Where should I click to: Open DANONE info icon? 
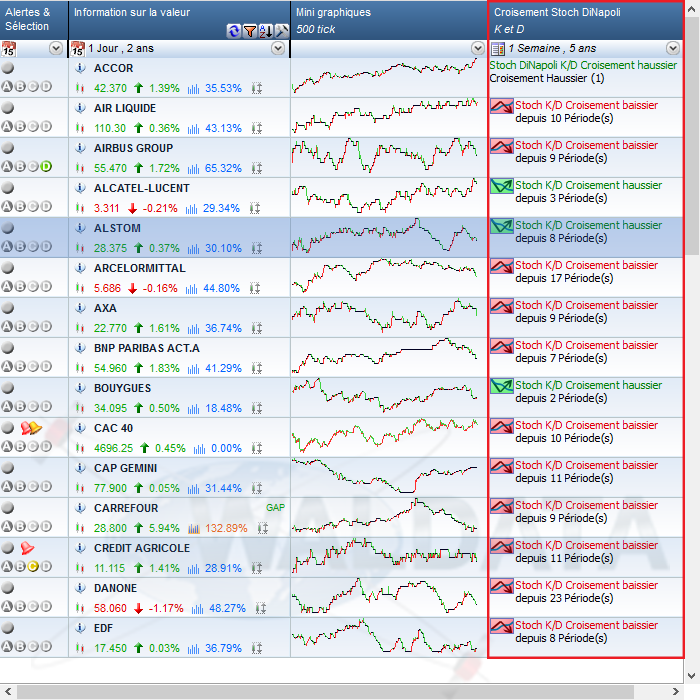coord(80,588)
